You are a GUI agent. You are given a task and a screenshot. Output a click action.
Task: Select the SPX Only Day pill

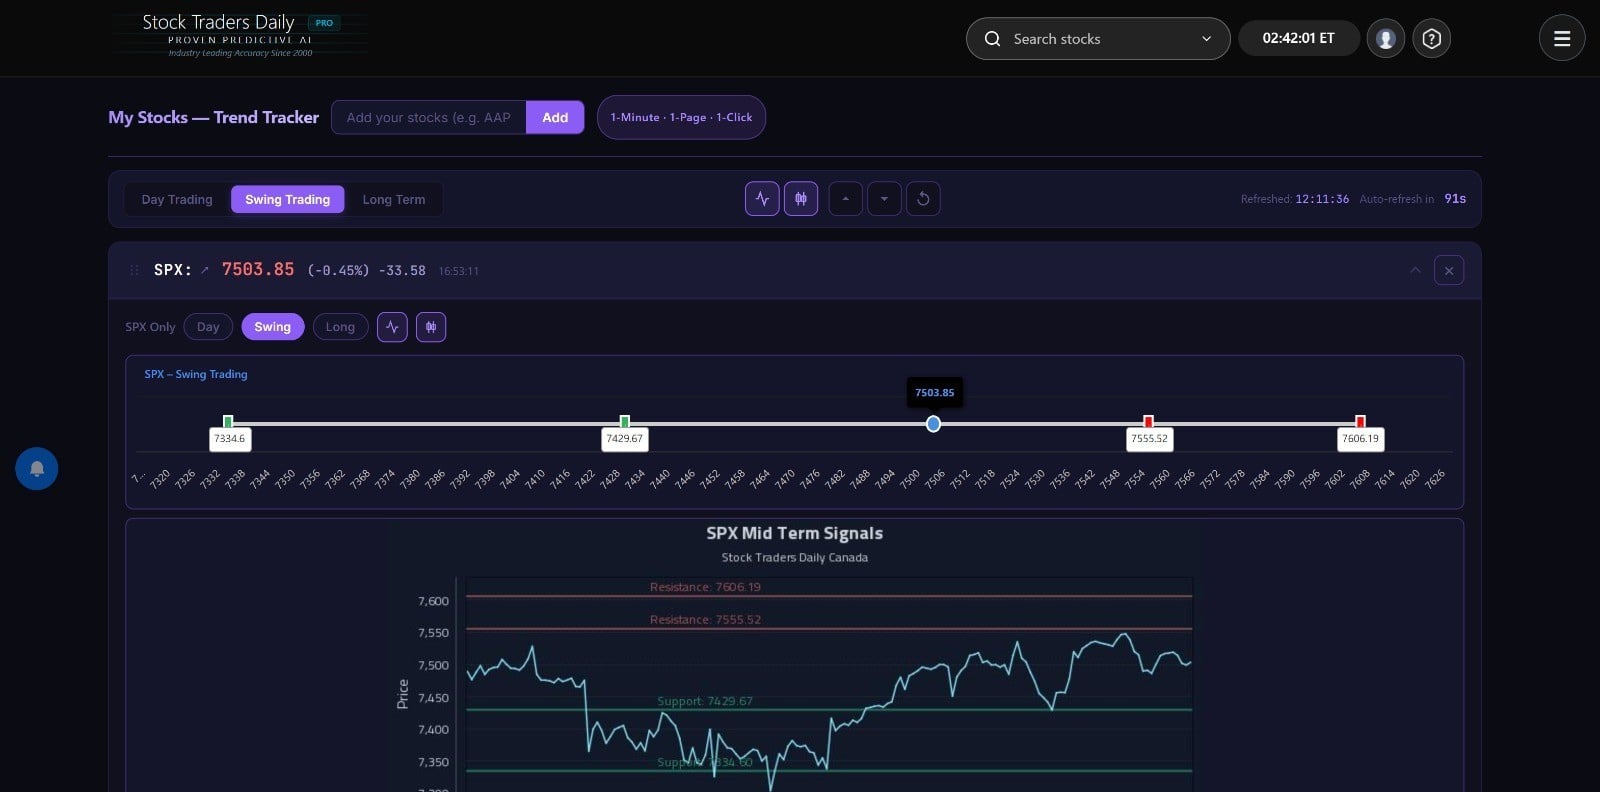208,327
